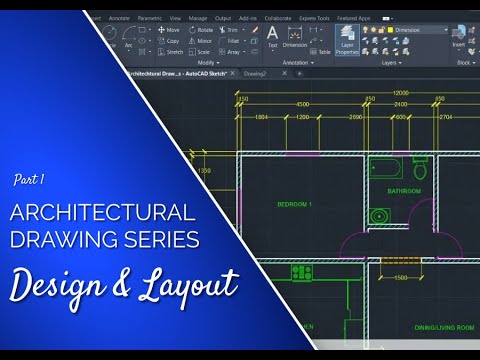480x360 pixels.
Task: Click the Erase tool icon
Action: tap(255, 30)
